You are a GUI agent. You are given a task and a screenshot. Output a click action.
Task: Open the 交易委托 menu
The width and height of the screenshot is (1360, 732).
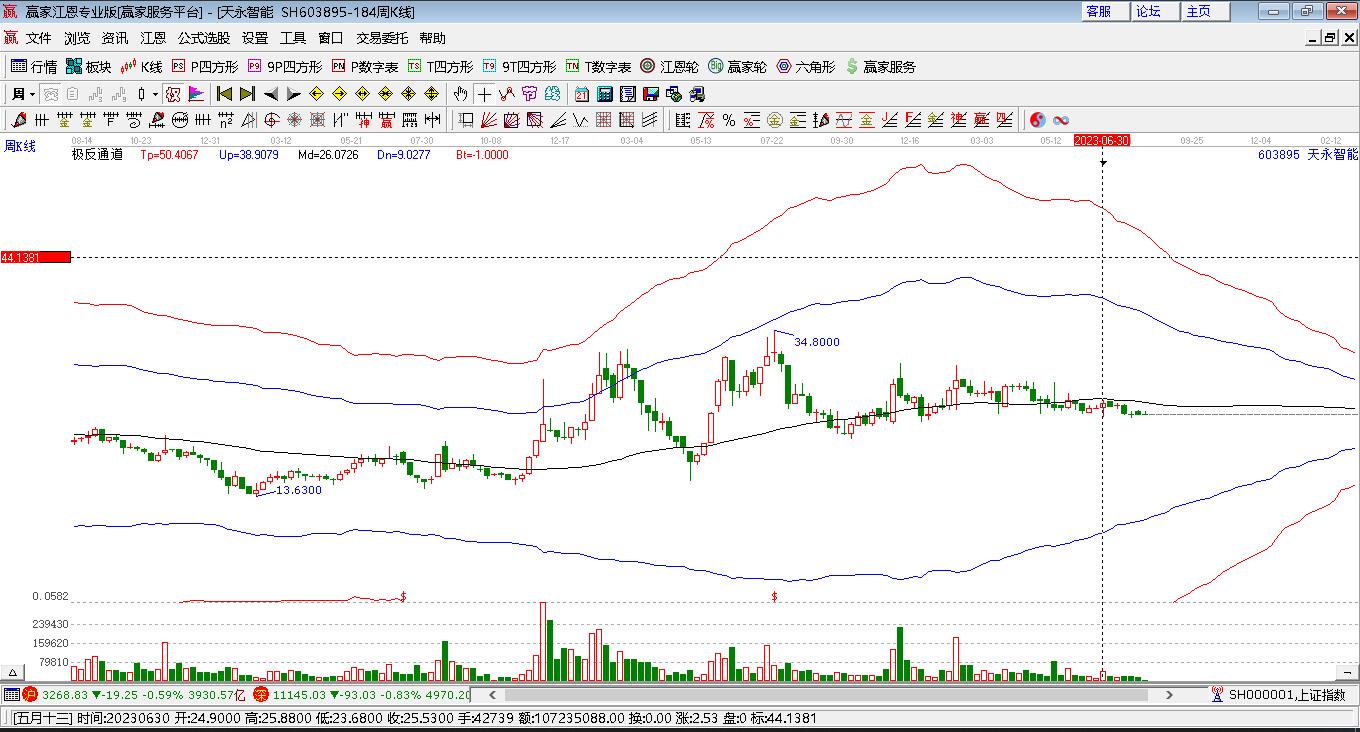382,38
